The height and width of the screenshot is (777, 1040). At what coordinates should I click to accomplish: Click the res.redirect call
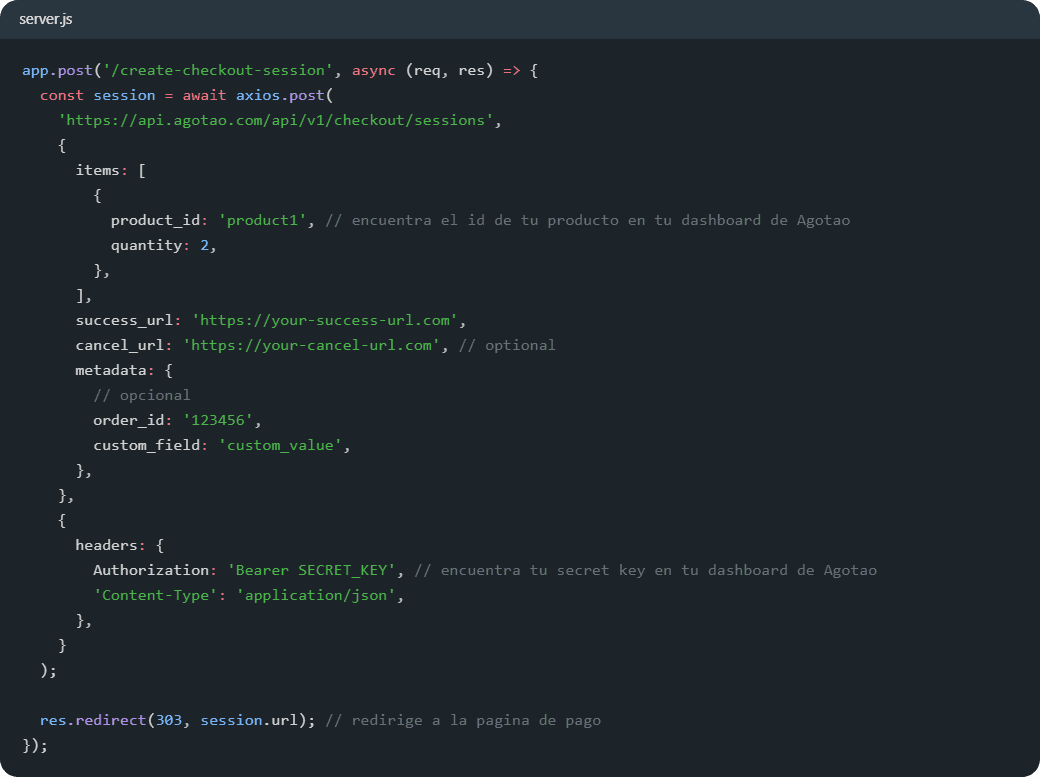click(x=93, y=721)
